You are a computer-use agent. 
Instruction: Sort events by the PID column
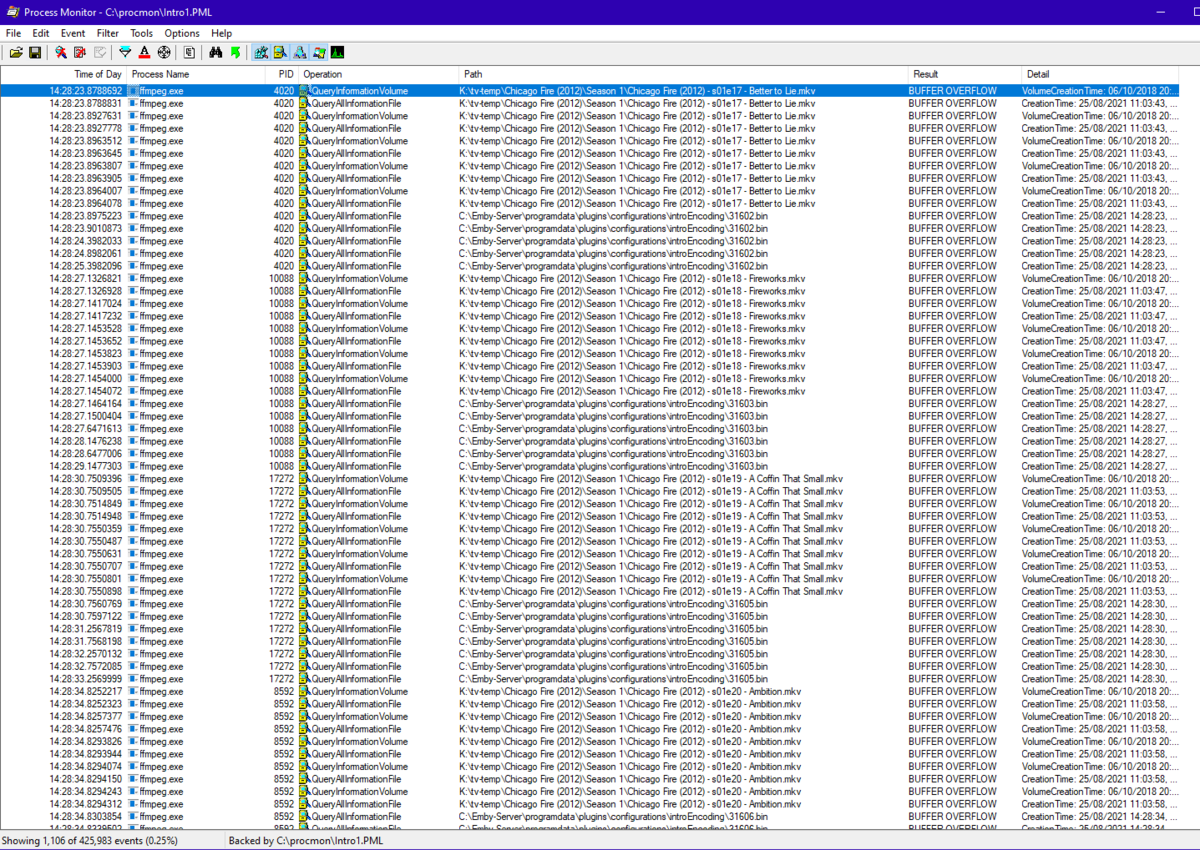tap(285, 73)
